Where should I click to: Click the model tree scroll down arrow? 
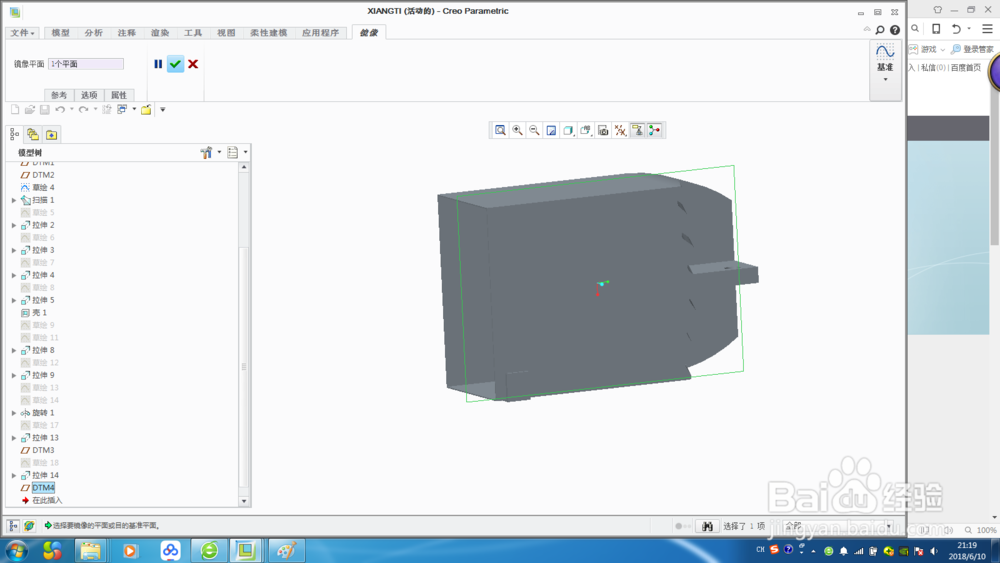244,501
